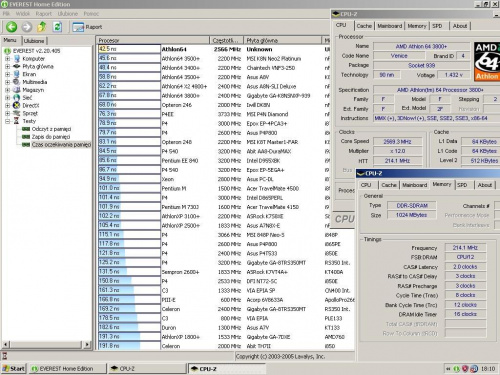Click the hourglass icon in status bar

[x=5, y=356]
